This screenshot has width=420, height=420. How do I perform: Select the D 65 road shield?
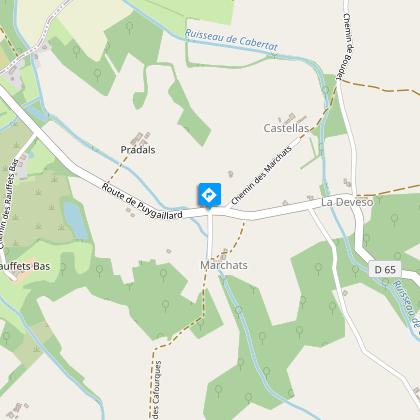pyautogui.click(x=385, y=269)
